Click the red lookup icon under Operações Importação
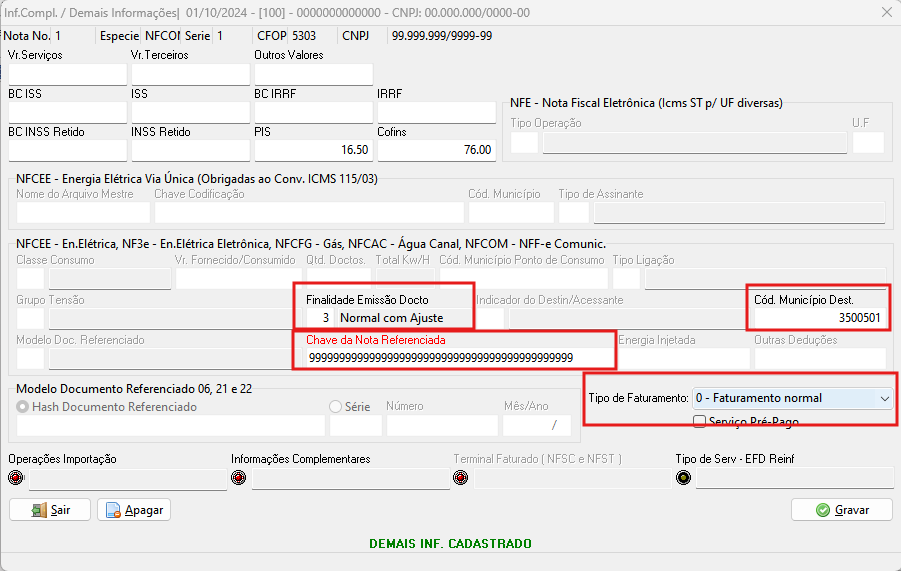Image resolution: width=901 pixels, height=571 pixels. point(16,477)
